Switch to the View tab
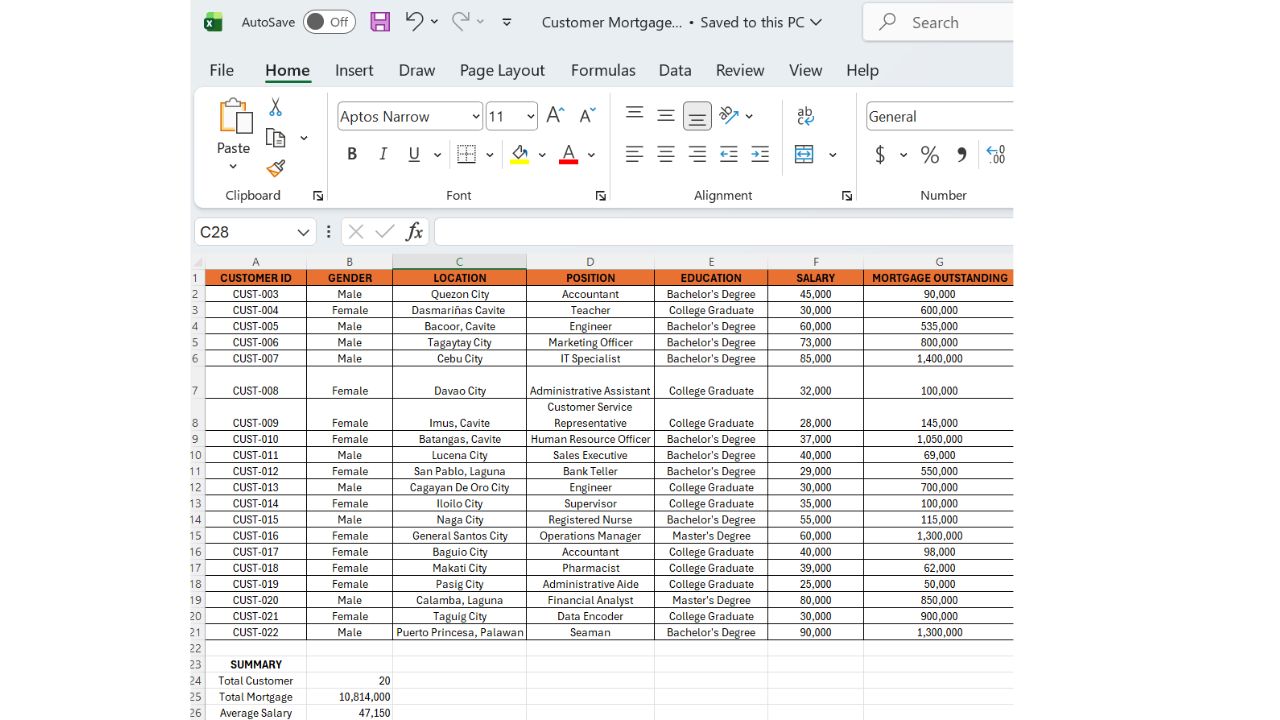 pyautogui.click(x=805, y=70)
